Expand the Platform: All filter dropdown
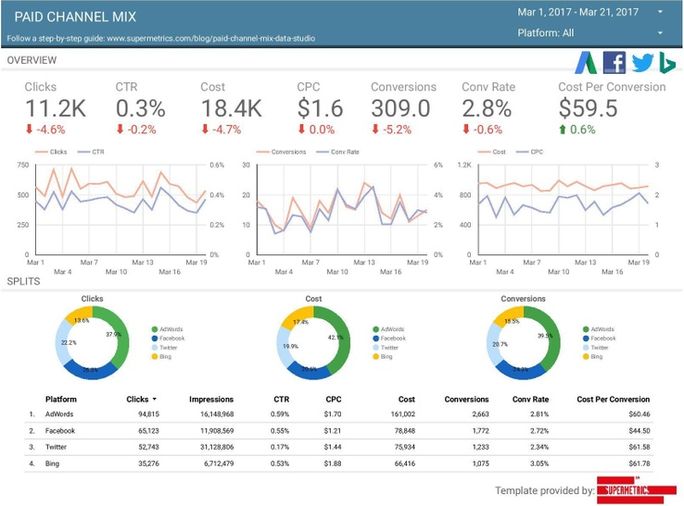The image size is (684, 506). click(x=660, y=33)
